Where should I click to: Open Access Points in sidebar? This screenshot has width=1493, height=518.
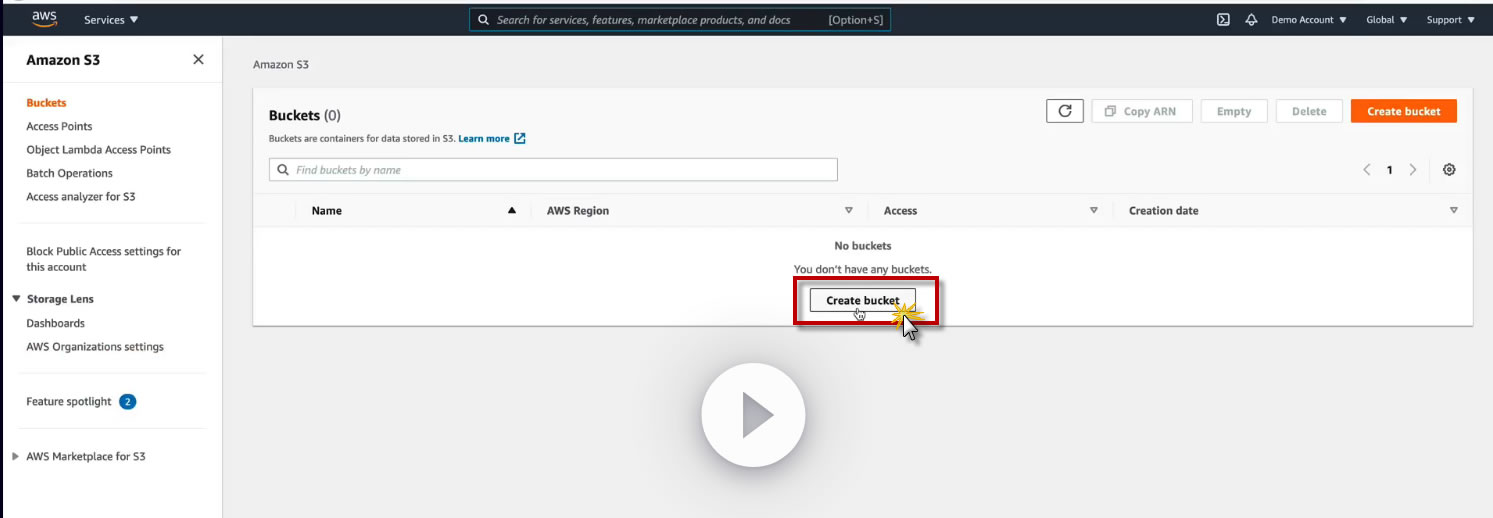(59, 126)
